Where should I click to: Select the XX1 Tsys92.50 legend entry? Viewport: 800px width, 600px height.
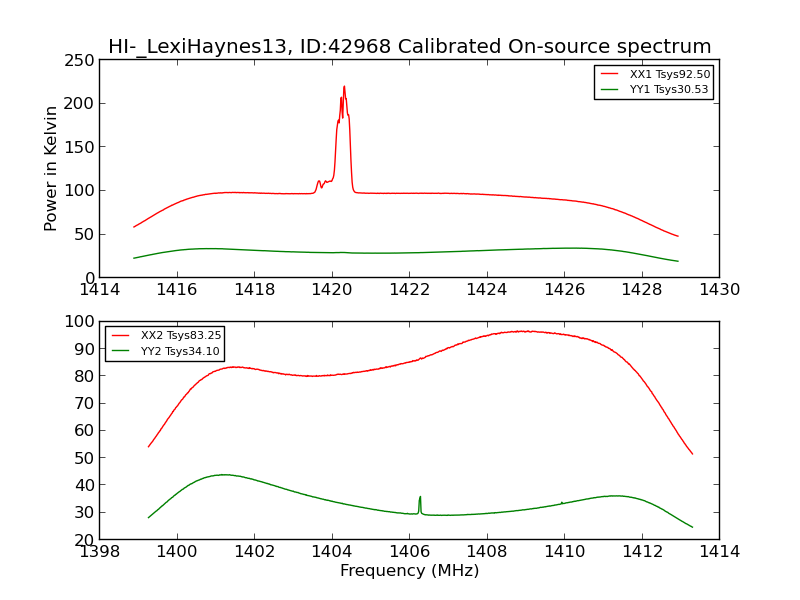click(x=669, y=75)
